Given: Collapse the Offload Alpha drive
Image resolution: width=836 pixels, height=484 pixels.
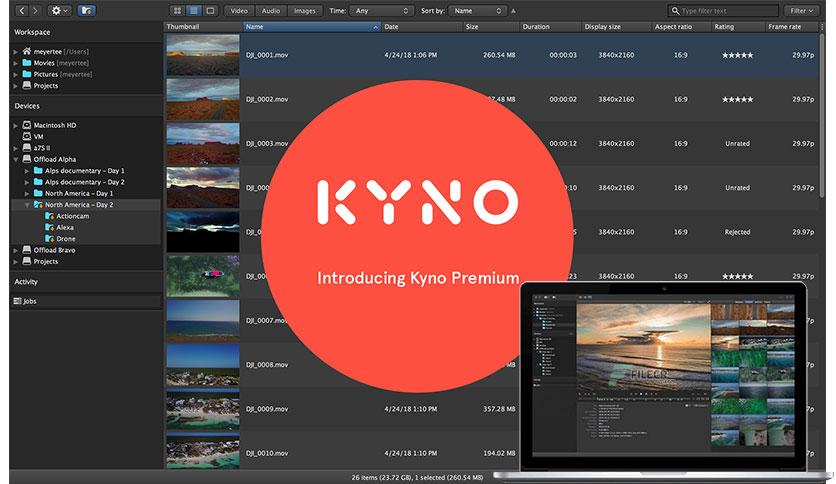Looking at the screenshot, I should point(16,159).
